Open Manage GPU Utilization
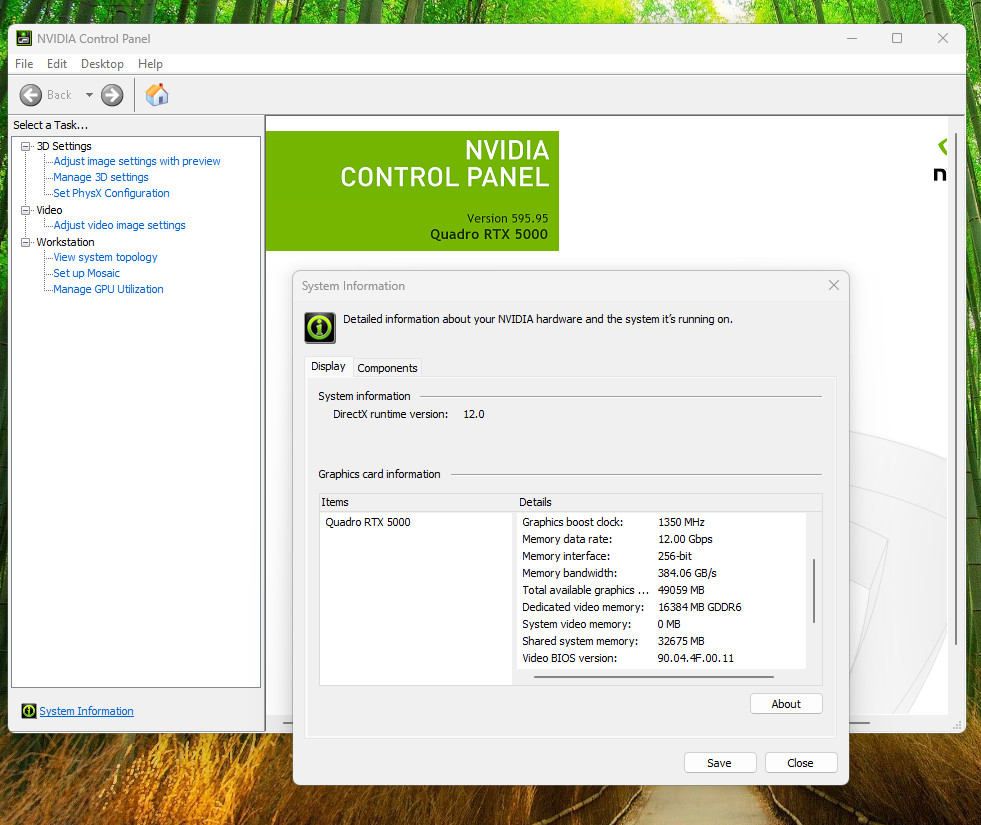Screen dimensions: 981x825 [108, 289]
